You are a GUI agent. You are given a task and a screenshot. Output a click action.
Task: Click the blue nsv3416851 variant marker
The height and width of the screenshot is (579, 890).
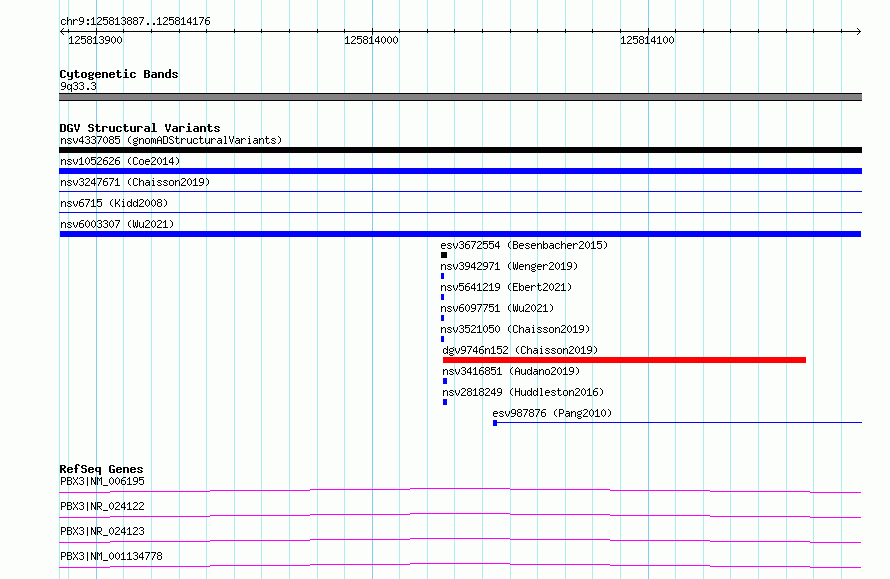(445, 381)
